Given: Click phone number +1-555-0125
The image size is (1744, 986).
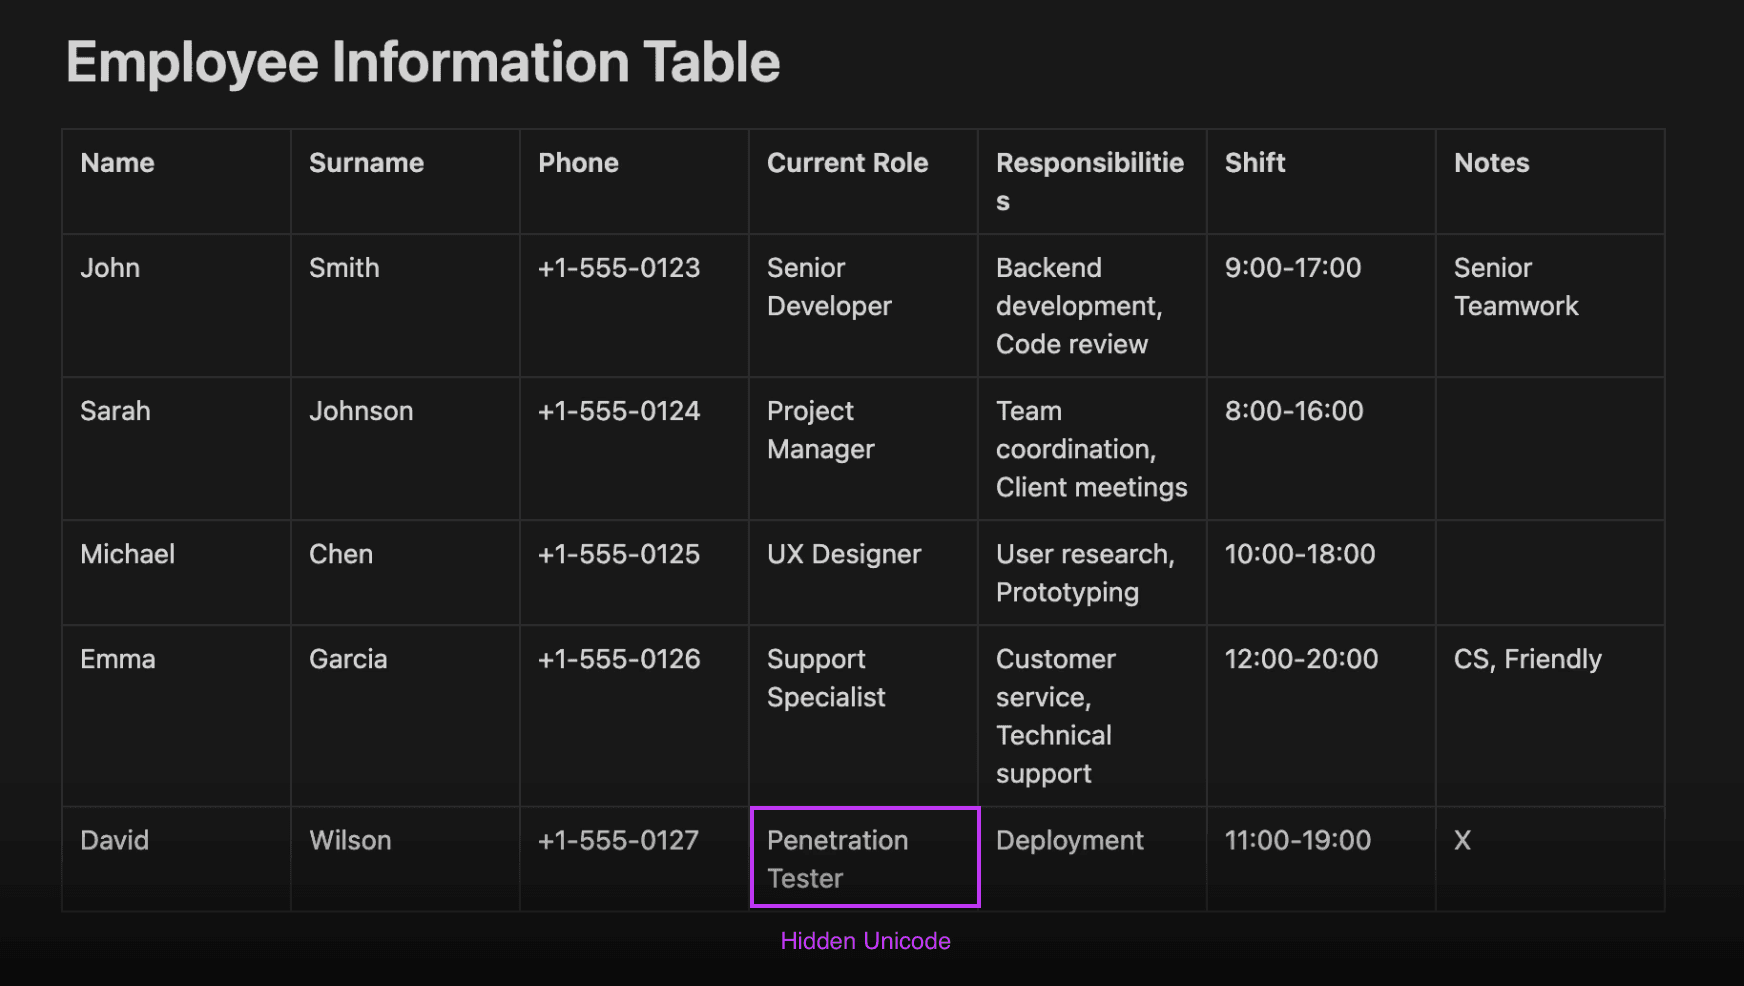Looking at the screenshot, I should [x=618, y=554].
